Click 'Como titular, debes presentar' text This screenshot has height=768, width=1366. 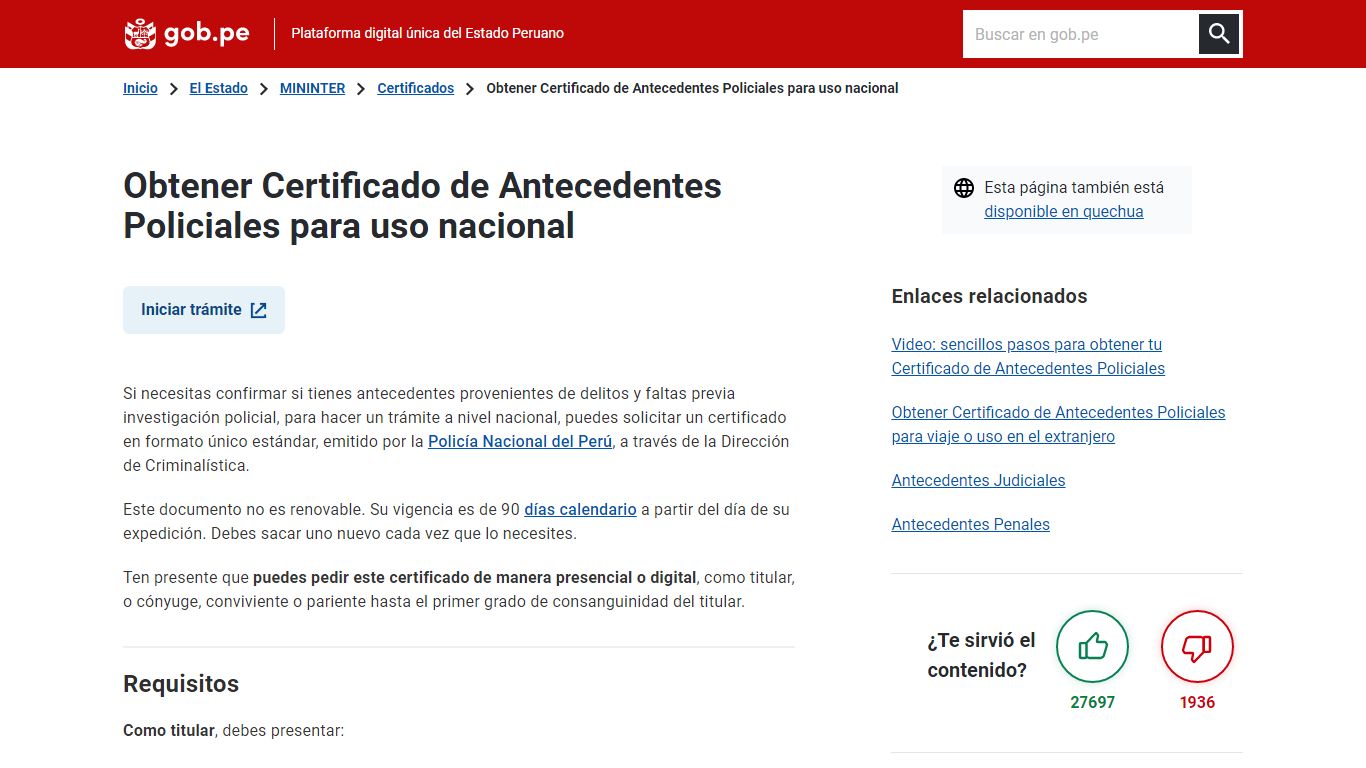(x=233, y=730)
